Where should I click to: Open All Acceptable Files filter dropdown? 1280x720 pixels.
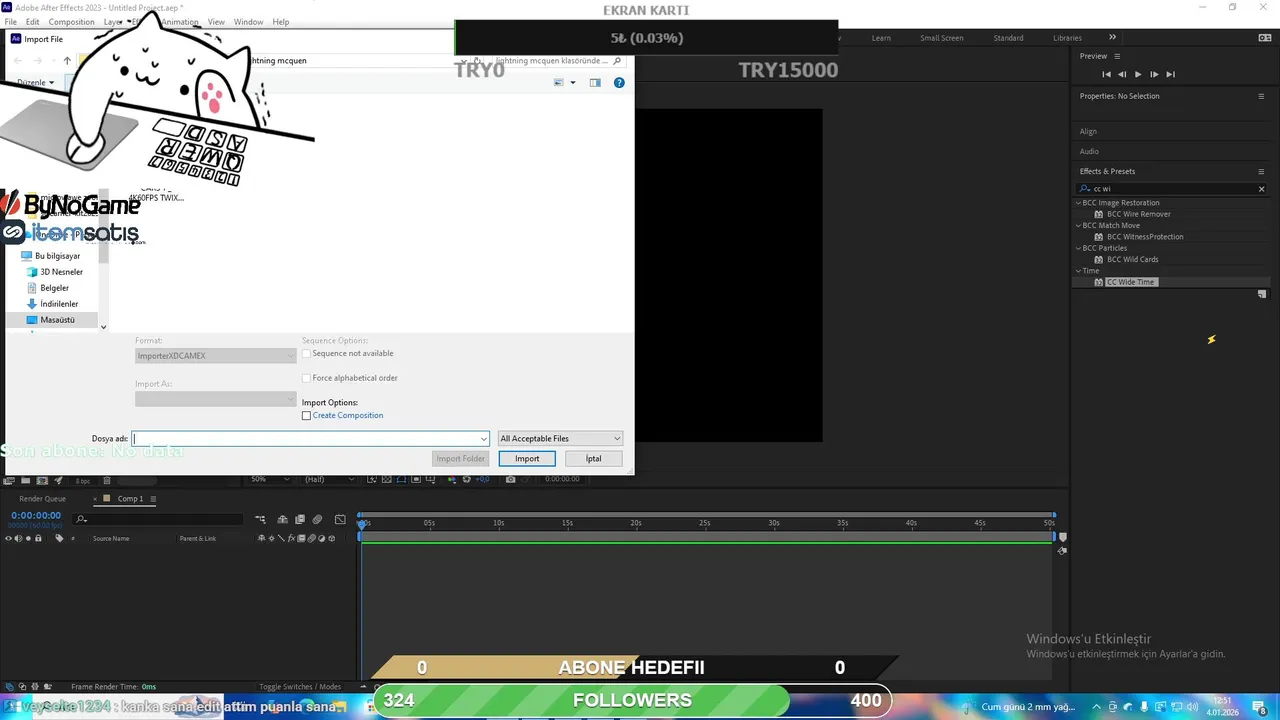click(560, 439)
